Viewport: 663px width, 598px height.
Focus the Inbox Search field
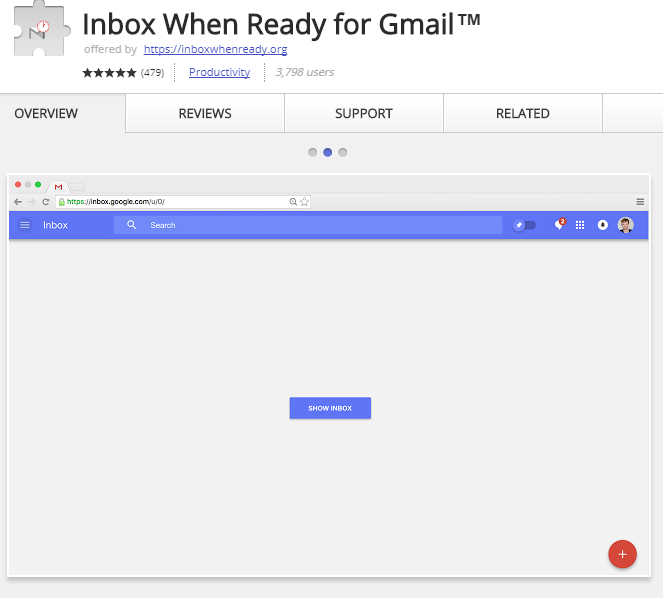coord(308,225)
